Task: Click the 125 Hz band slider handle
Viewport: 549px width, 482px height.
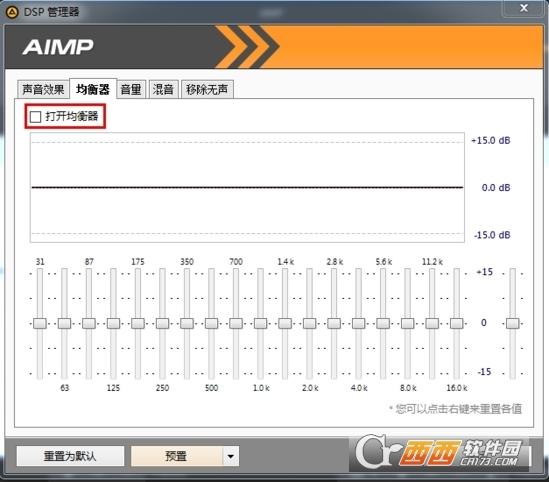Action: [x=113, y=323]
